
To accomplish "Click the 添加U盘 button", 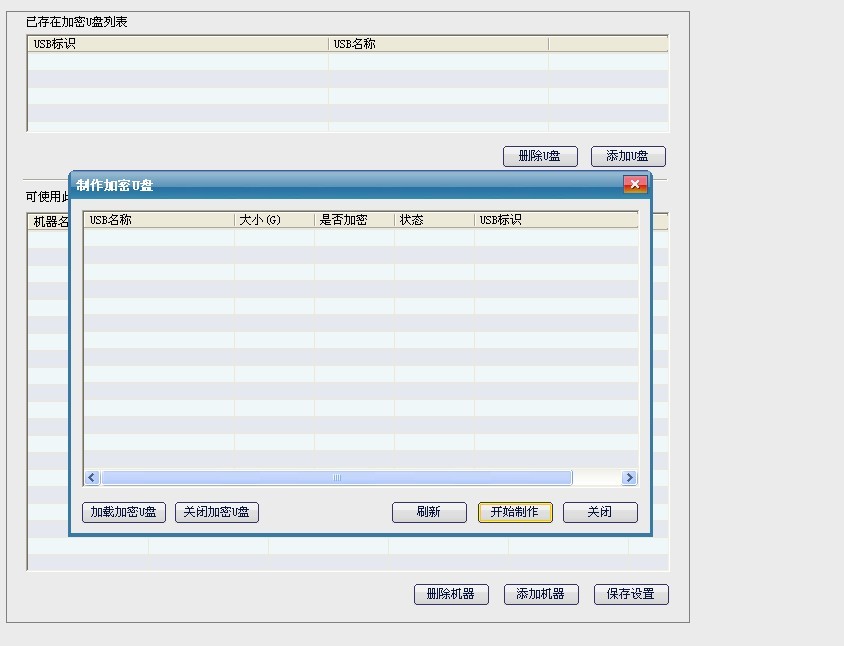I will coord(628,156).
